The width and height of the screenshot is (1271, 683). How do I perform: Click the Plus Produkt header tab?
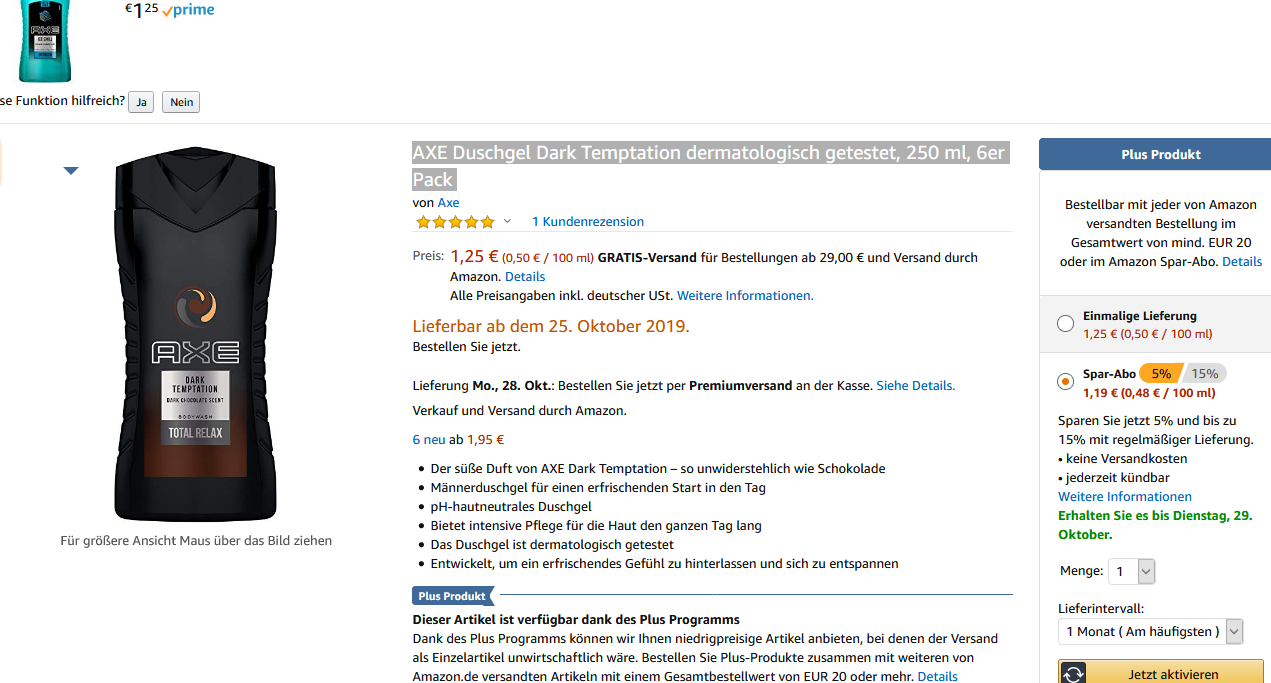(1160, 155)
